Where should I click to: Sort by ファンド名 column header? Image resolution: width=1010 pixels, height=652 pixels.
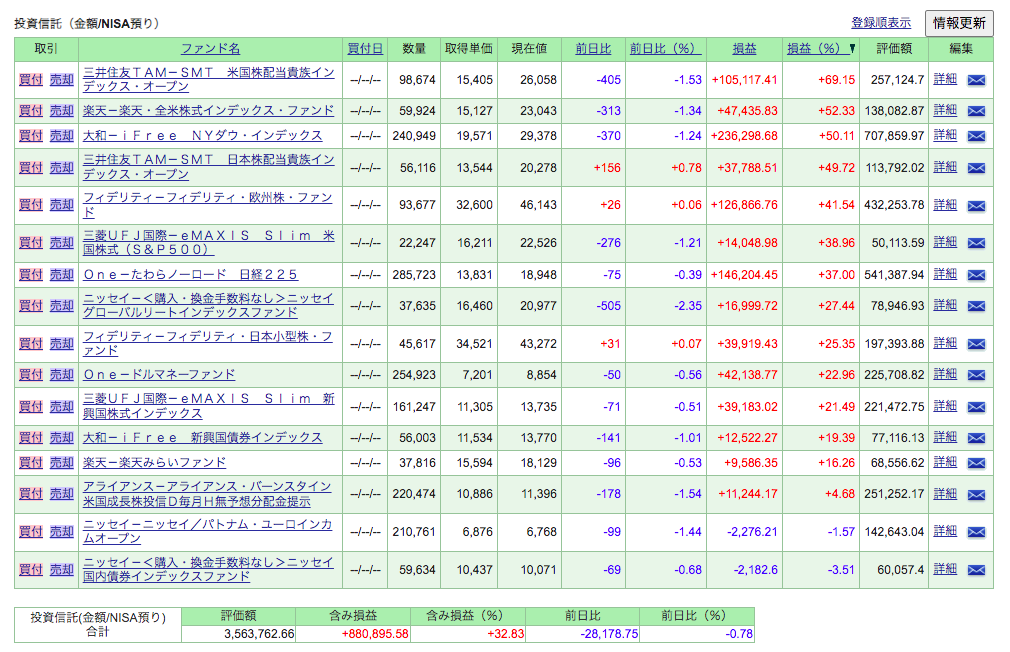(210, 48)
